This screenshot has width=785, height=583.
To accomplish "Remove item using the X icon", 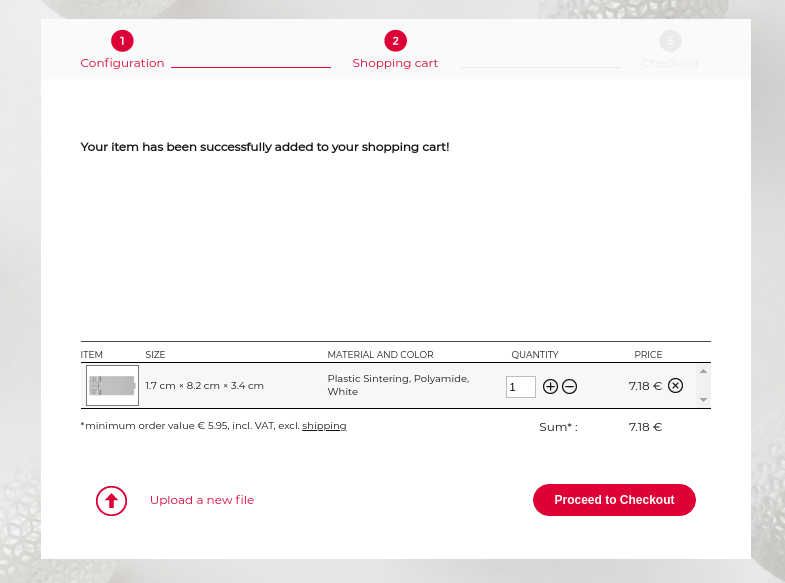I will (675, 385).
